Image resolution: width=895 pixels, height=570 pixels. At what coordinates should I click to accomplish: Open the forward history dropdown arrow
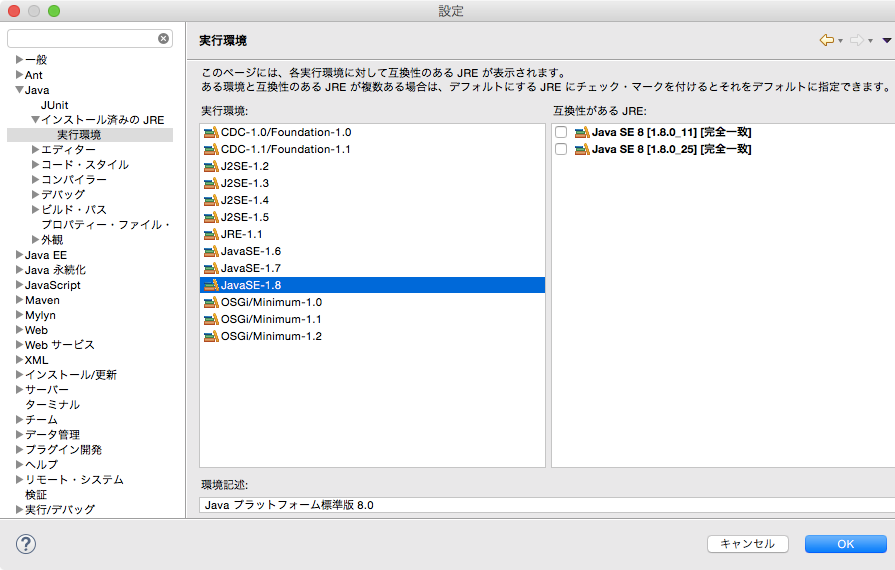tap(870, 41)
